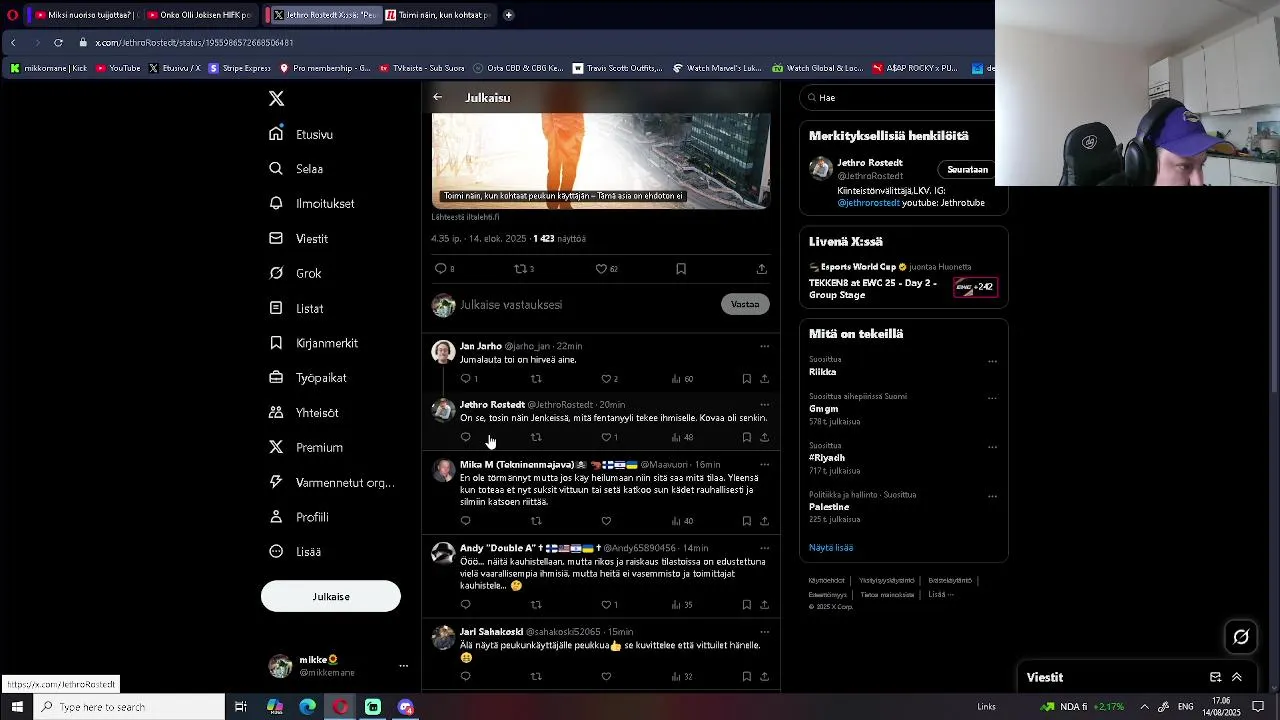Switch to Onko Olli Jokisen HIFK tab
Viewport: 1280px width, 720px height.
coord(200,15)
